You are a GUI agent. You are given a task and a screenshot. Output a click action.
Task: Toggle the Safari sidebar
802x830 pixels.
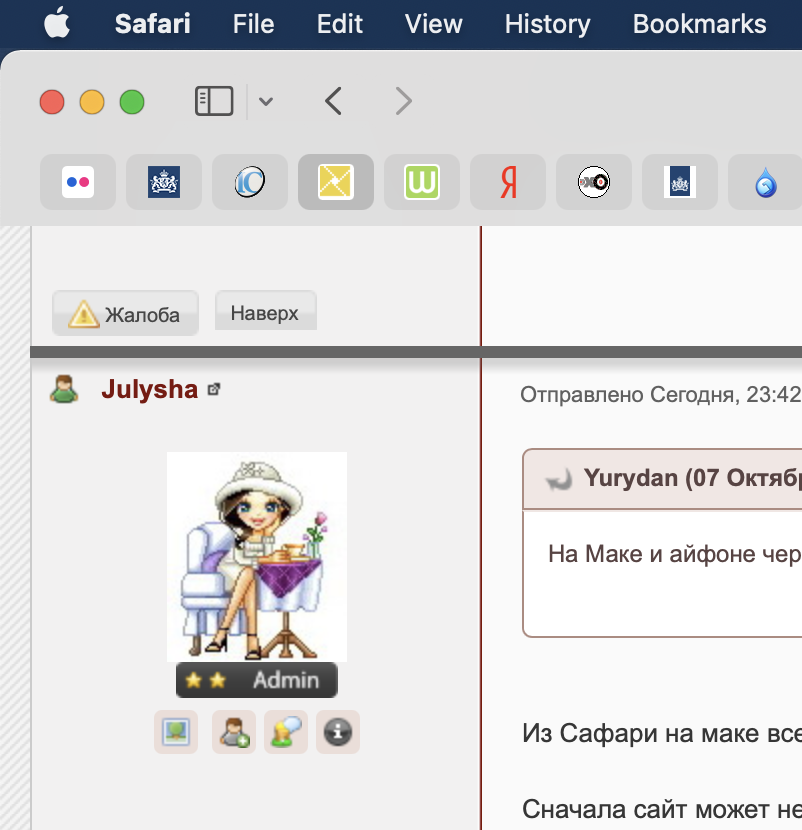[x=214, y=101]
